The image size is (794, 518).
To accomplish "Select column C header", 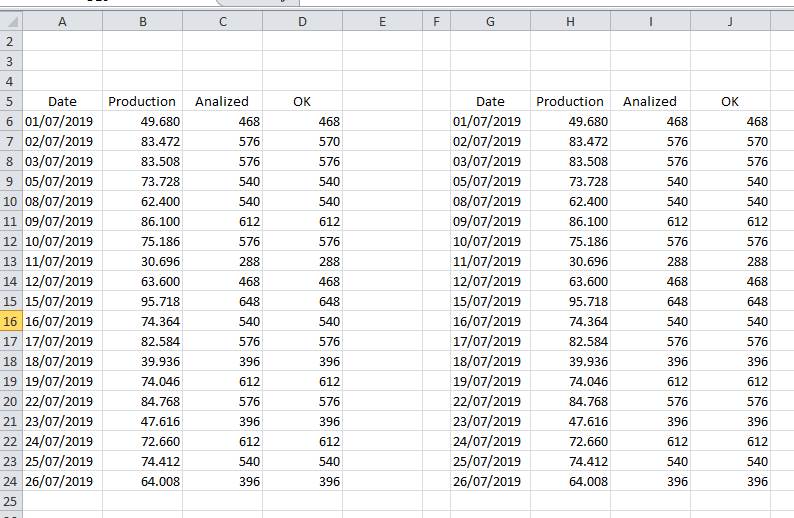I will (x=222, y=21).
